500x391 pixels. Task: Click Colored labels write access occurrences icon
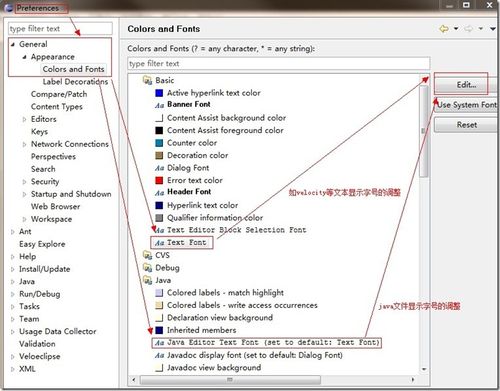[159, 305]
